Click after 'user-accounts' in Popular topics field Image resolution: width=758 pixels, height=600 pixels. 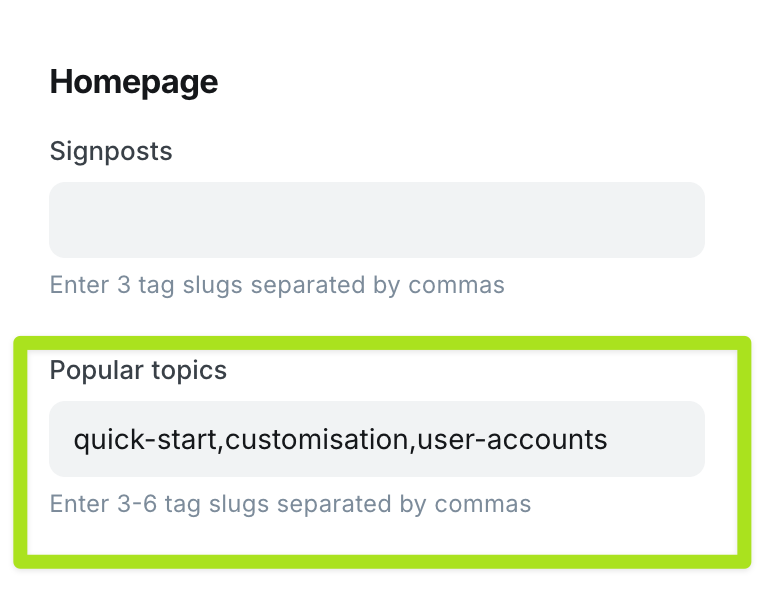610,439
